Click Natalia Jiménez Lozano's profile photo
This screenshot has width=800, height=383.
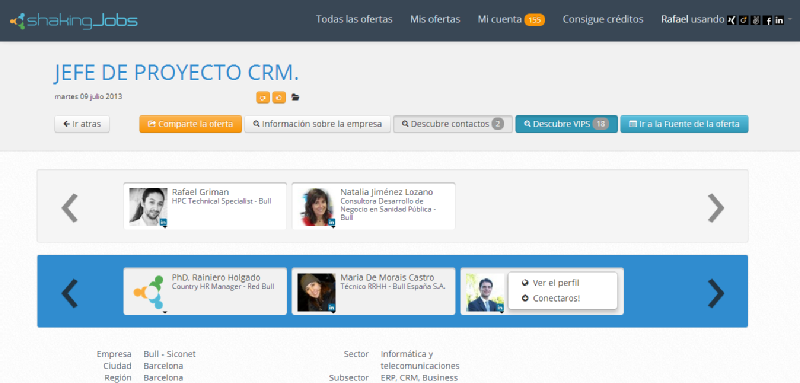317,207
